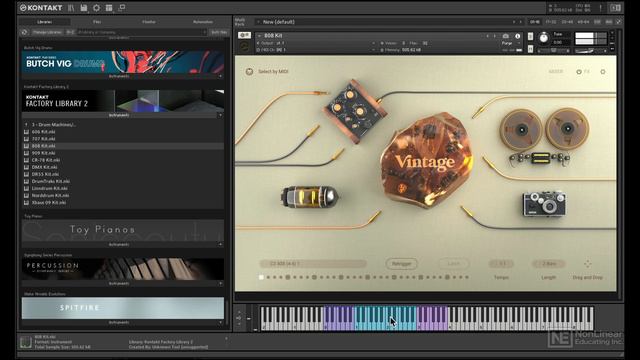The width and height of the screenshot is (640, 360).
Task: Toggle the KSP multi script button
Action: [x=598, y=22]
